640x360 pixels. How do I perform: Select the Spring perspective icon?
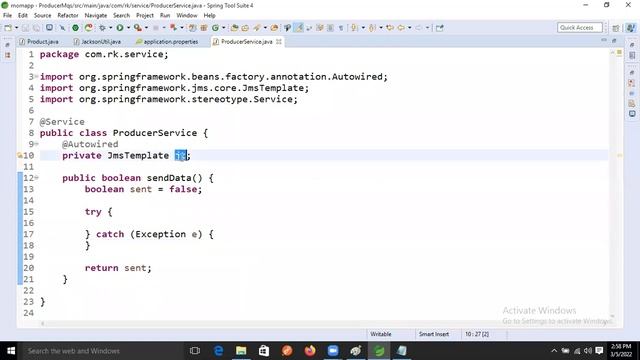point(631,28)
